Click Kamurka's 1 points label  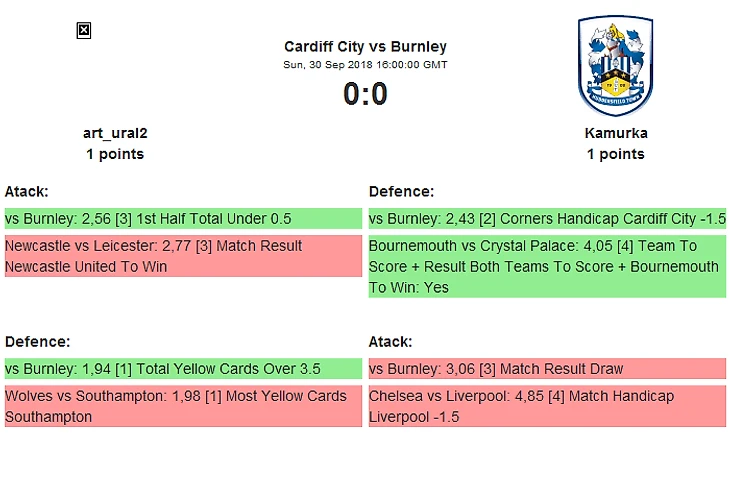pyautogui.click(x=615, y=154)
